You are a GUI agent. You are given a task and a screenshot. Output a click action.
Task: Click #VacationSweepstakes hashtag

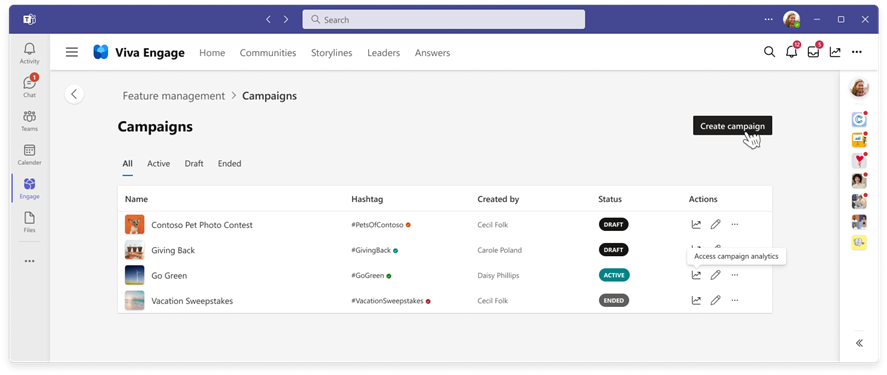click(x=387, y=301)
